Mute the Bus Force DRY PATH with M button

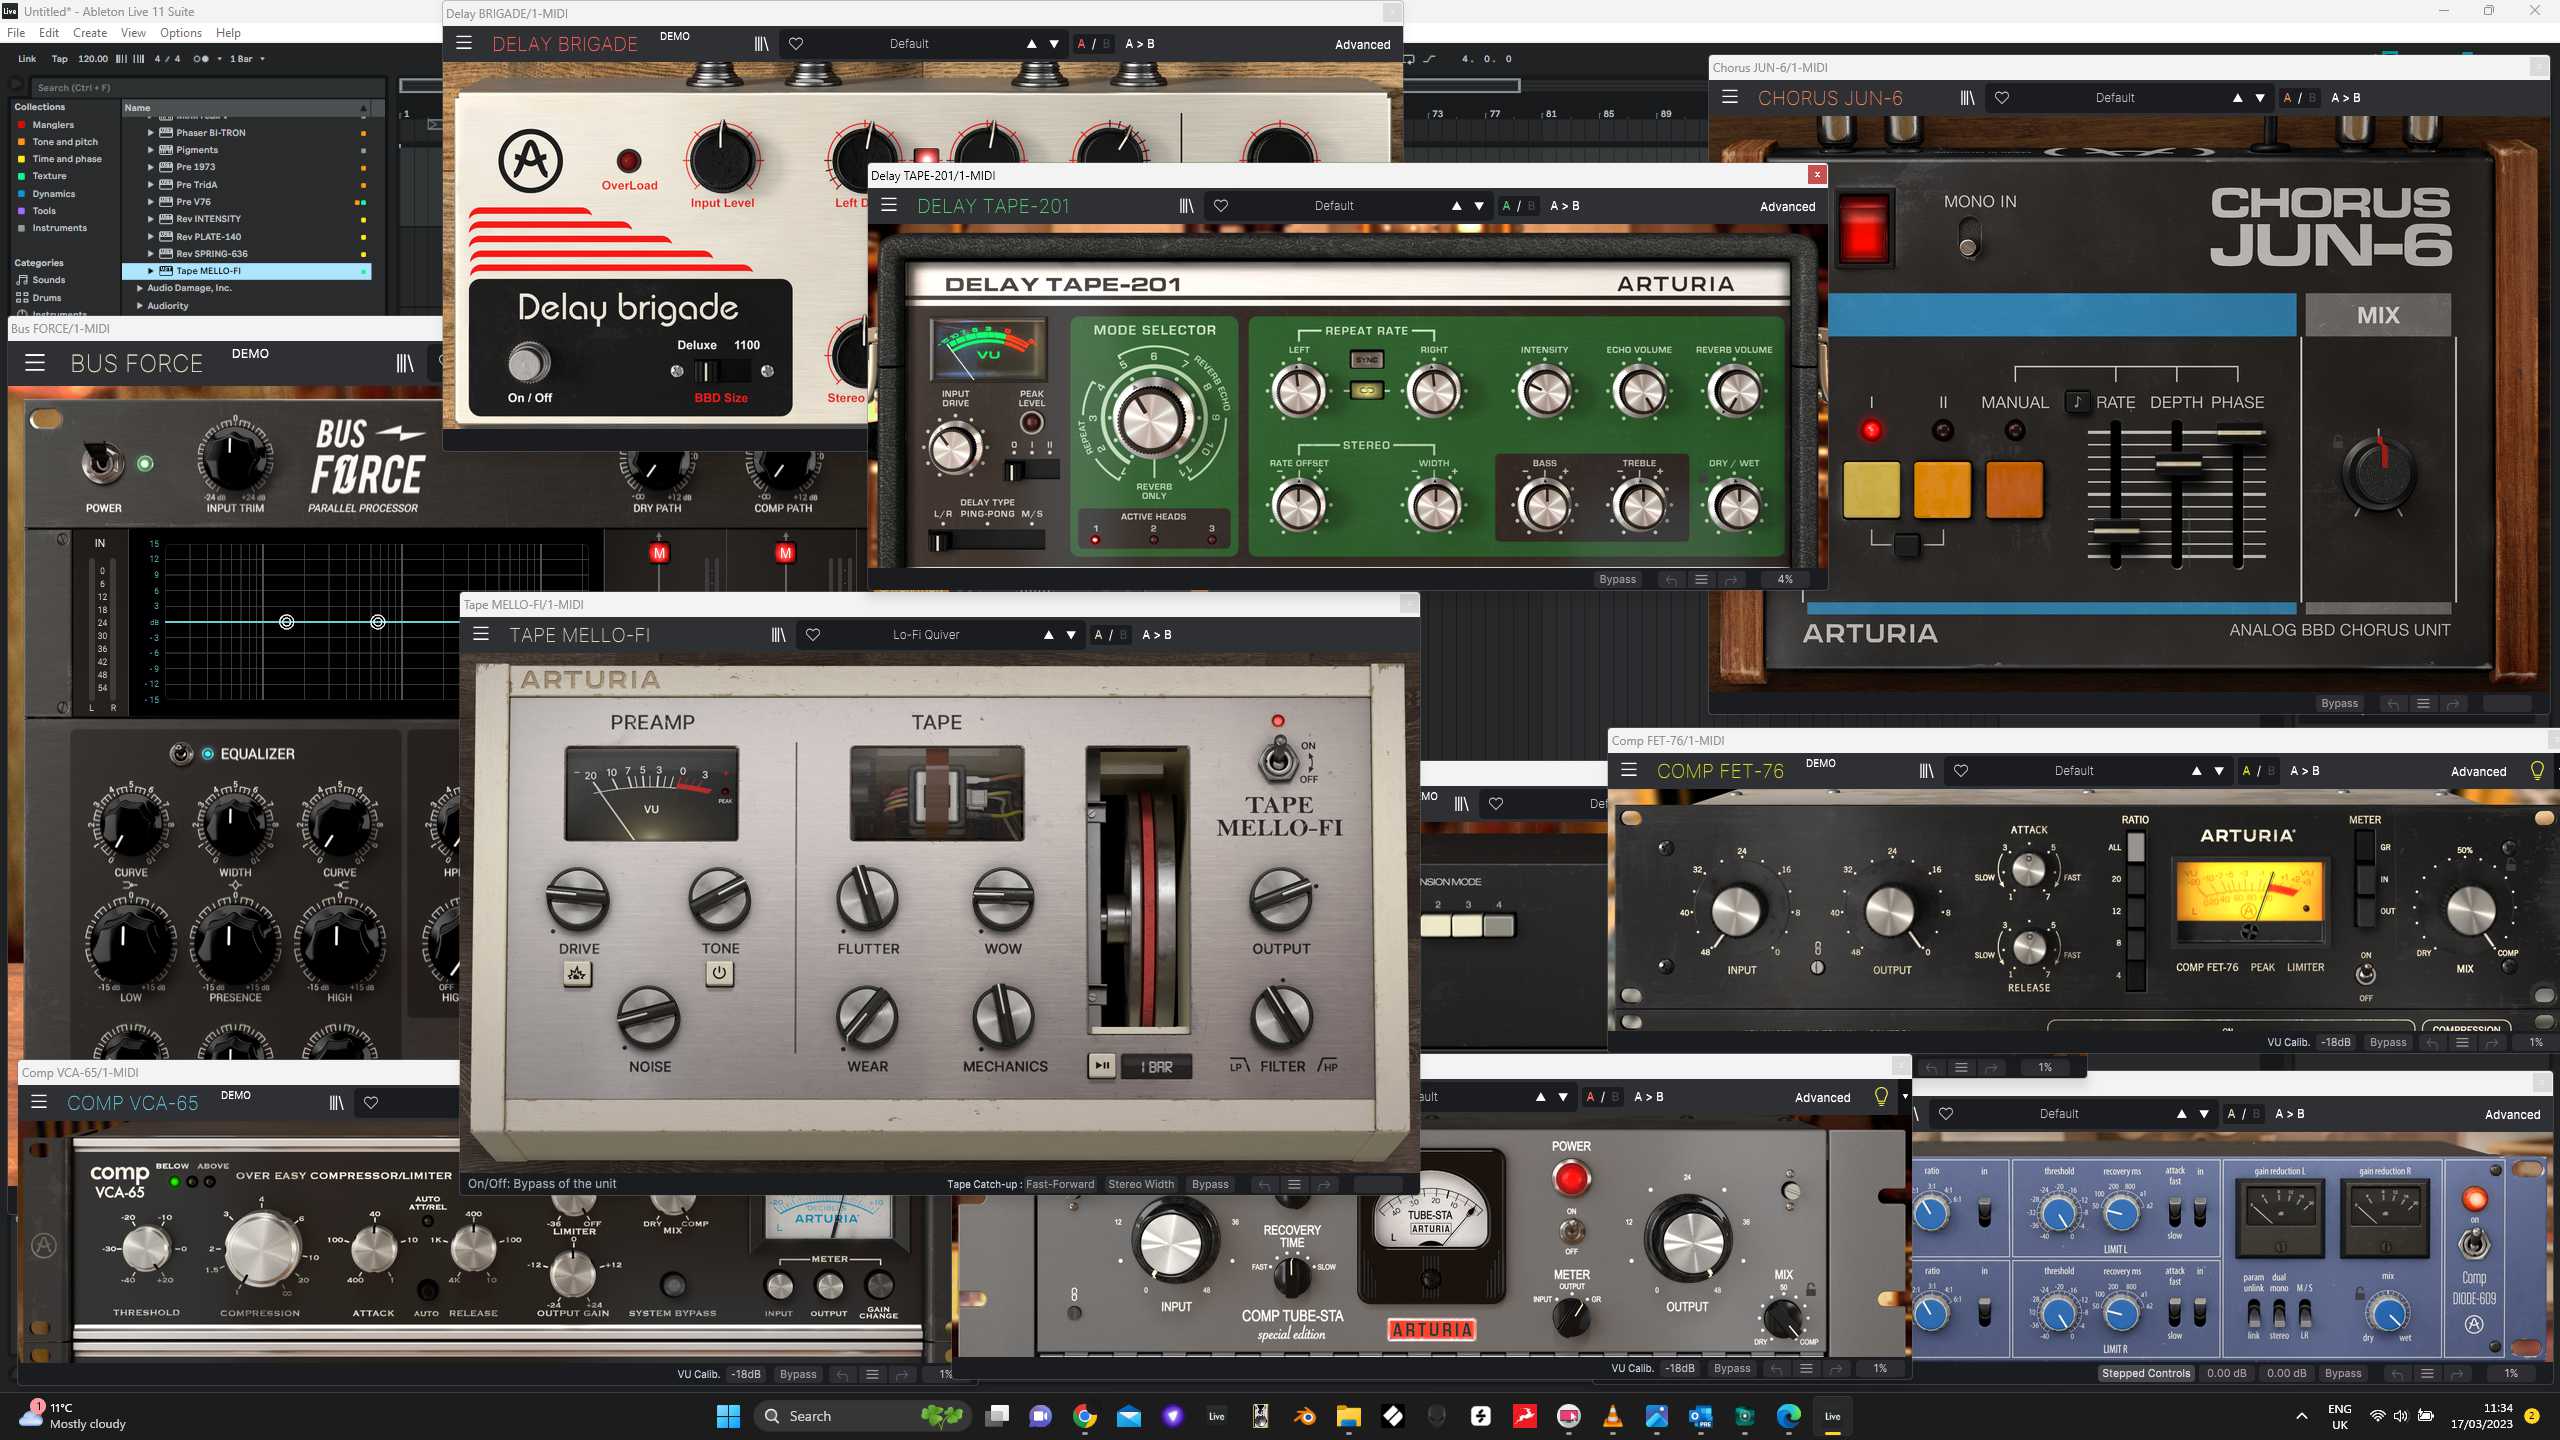pos(658,552)
